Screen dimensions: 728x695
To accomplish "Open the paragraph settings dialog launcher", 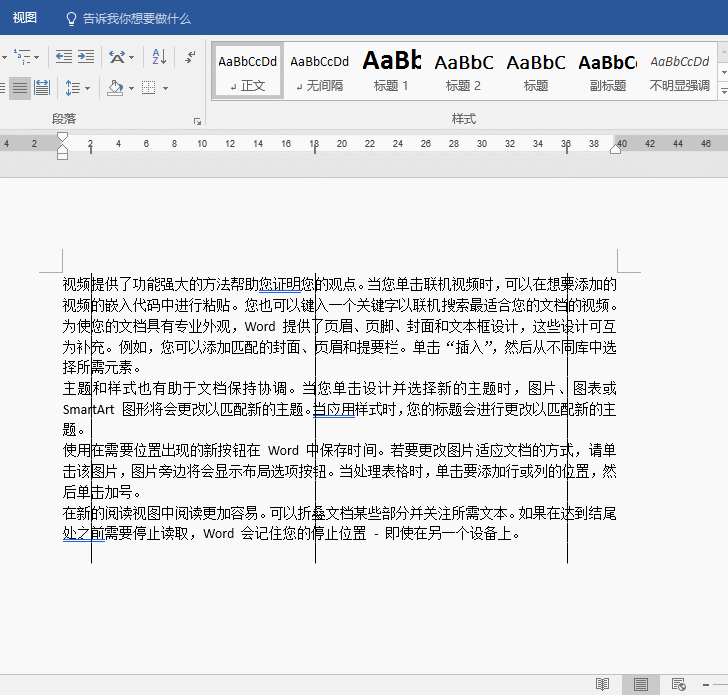I will pyautogui.click(x=197, y=121).
